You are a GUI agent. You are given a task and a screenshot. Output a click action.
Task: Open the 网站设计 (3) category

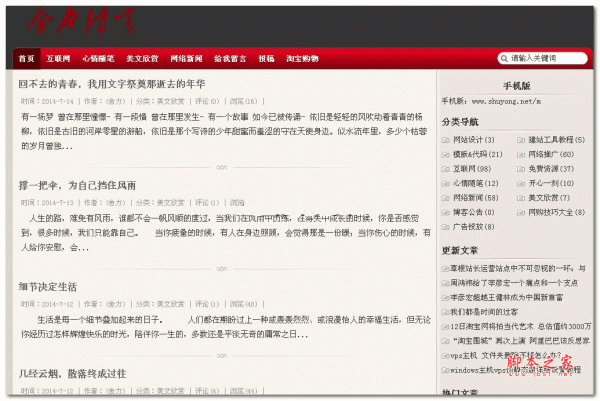coord(474,140)
